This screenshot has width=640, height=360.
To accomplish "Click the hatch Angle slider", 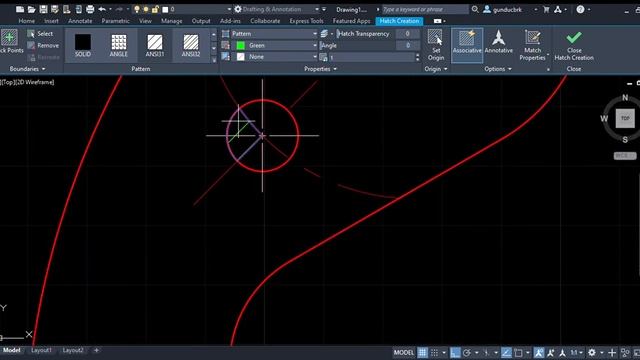I will (358, 45).
